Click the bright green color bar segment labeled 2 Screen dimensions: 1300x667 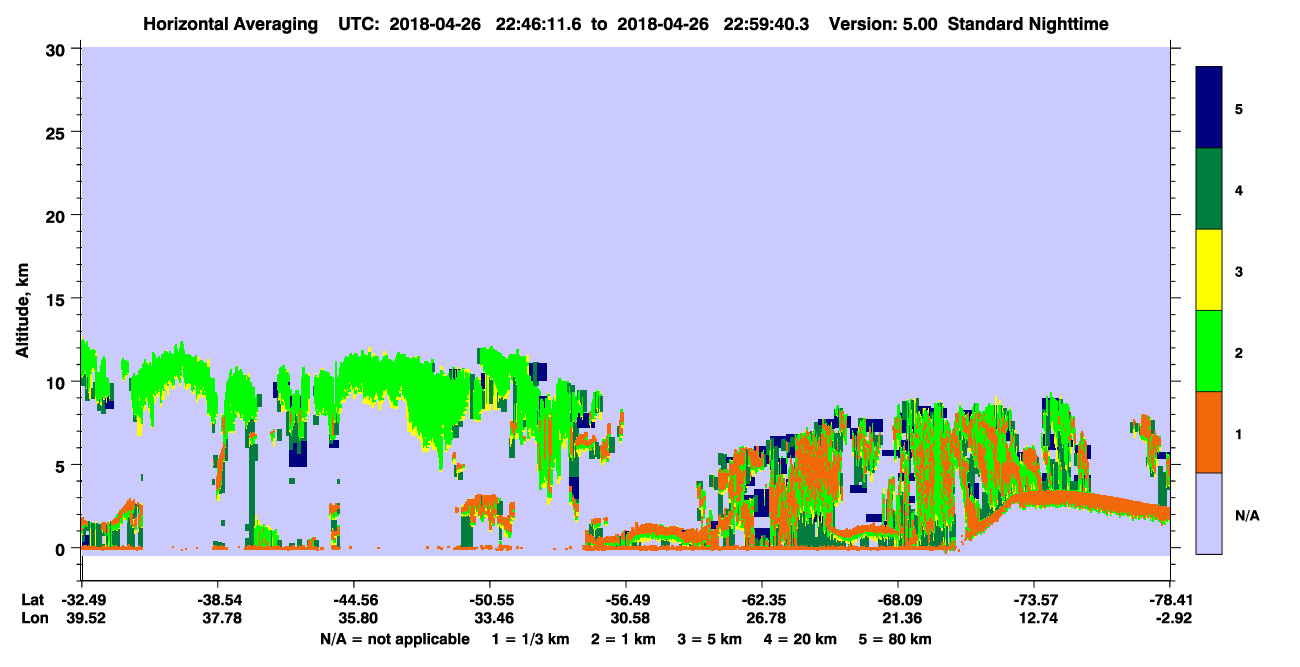[x=1208, y=351]
